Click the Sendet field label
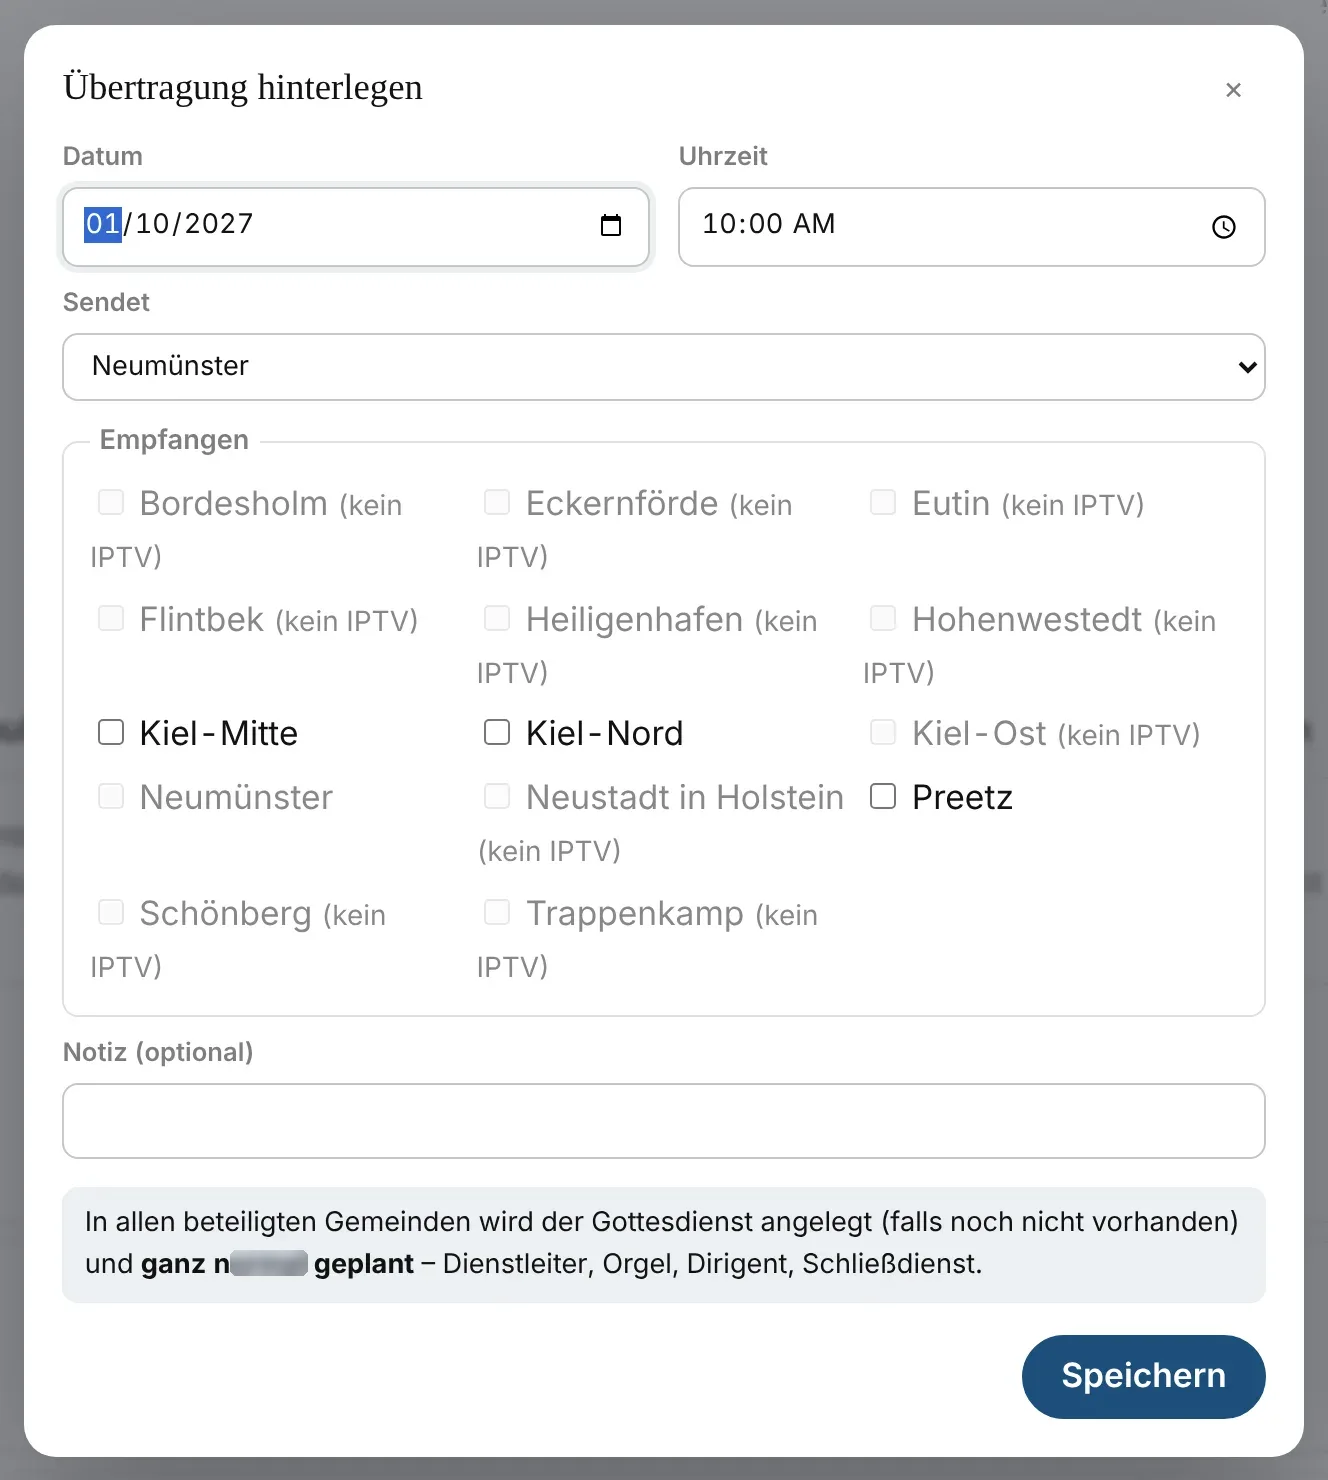 tap(106, 302)
